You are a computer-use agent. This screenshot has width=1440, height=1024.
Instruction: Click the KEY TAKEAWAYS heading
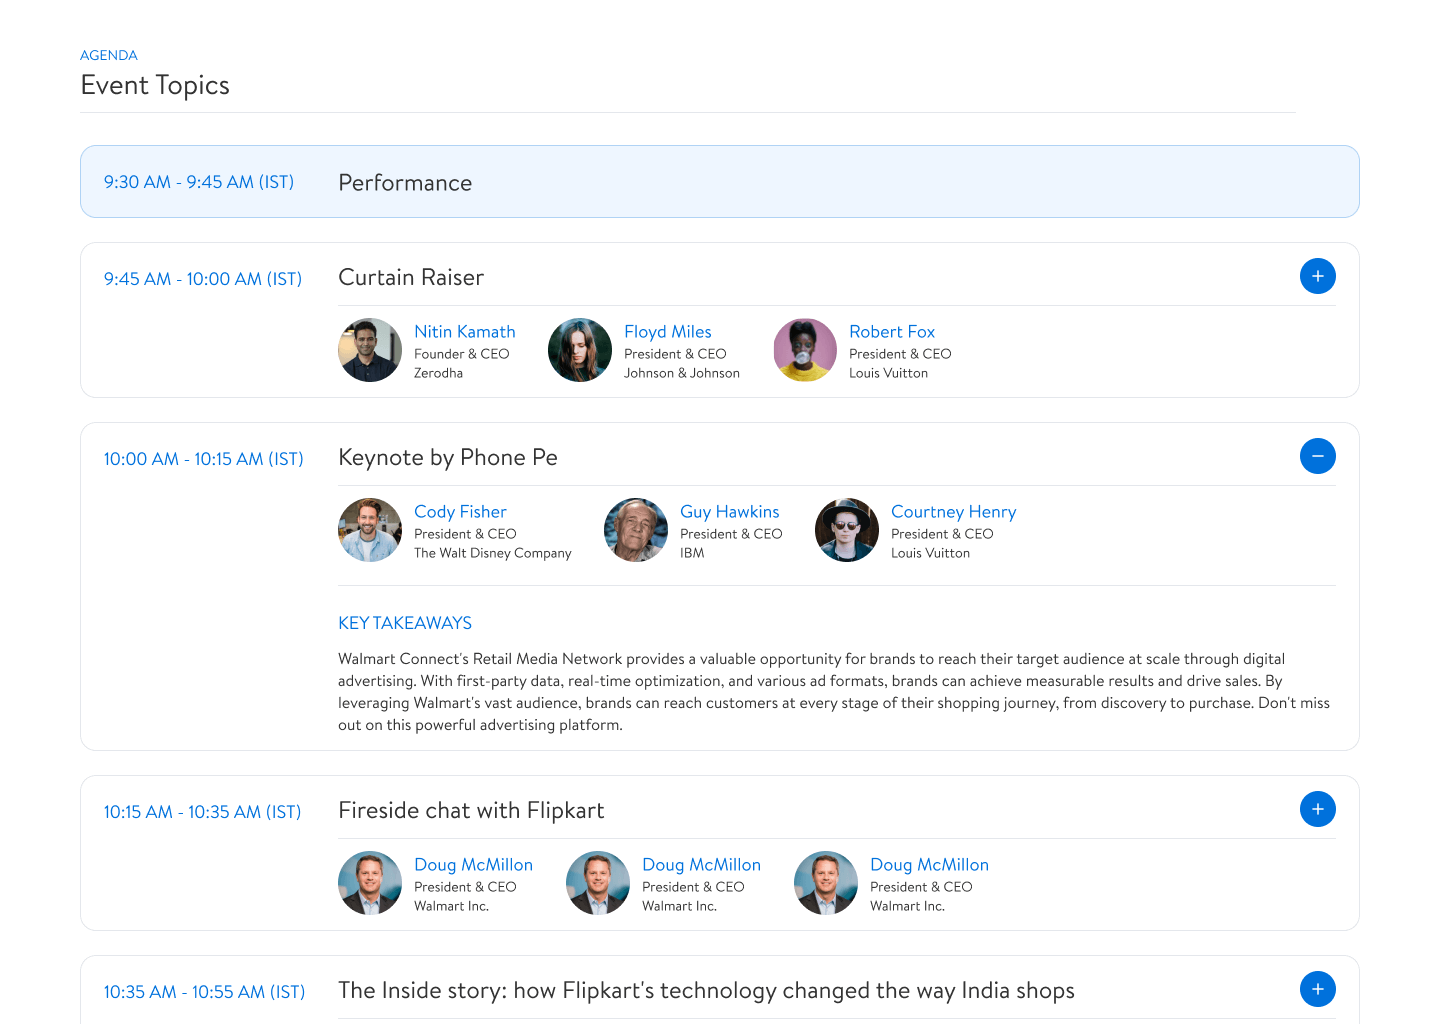click(x=405, y=623)
